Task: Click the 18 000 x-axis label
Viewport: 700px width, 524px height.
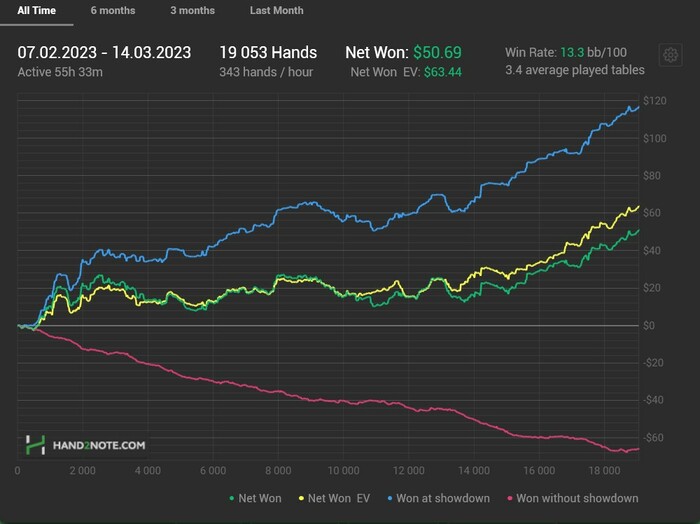Action: (x=604, y=470)
